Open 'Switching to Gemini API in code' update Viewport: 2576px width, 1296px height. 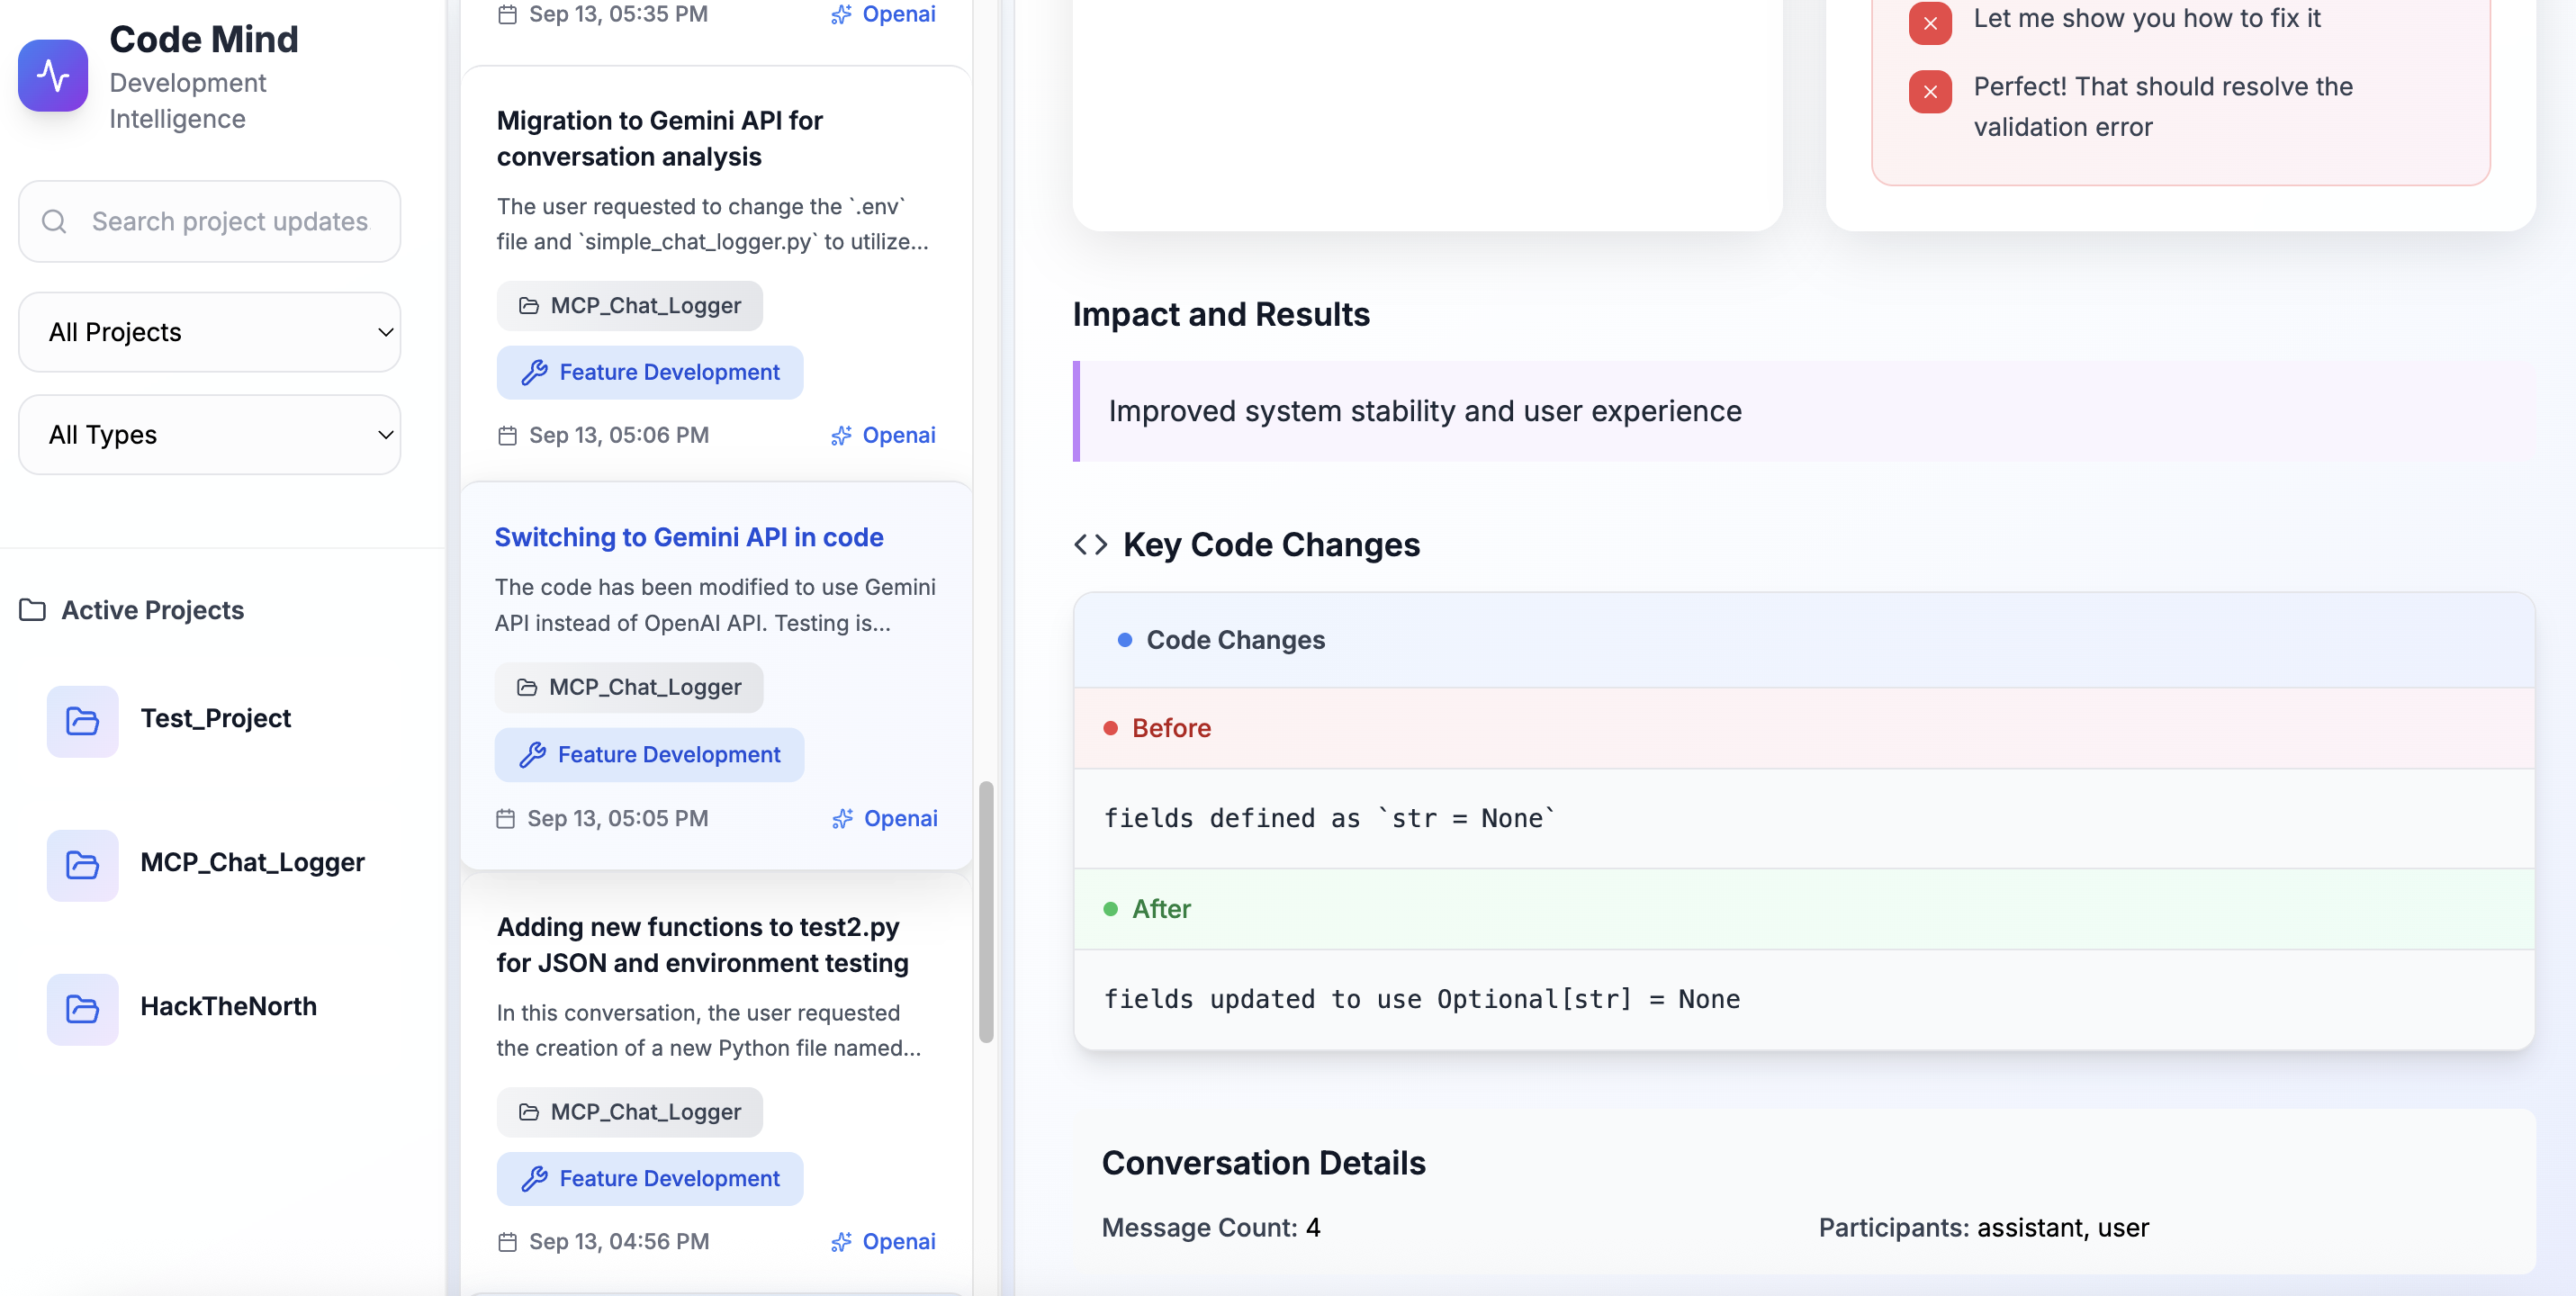(x=688, y=537)
